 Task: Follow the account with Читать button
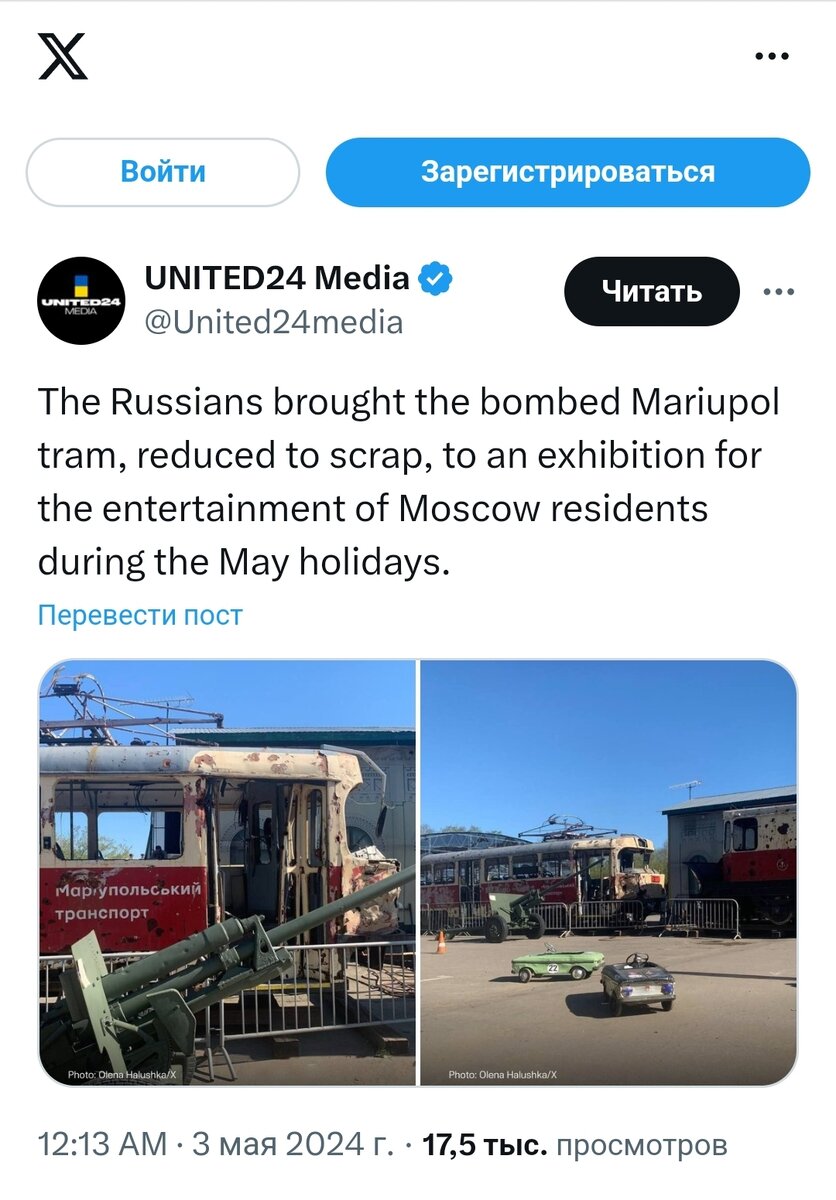(x=651, y=291)
